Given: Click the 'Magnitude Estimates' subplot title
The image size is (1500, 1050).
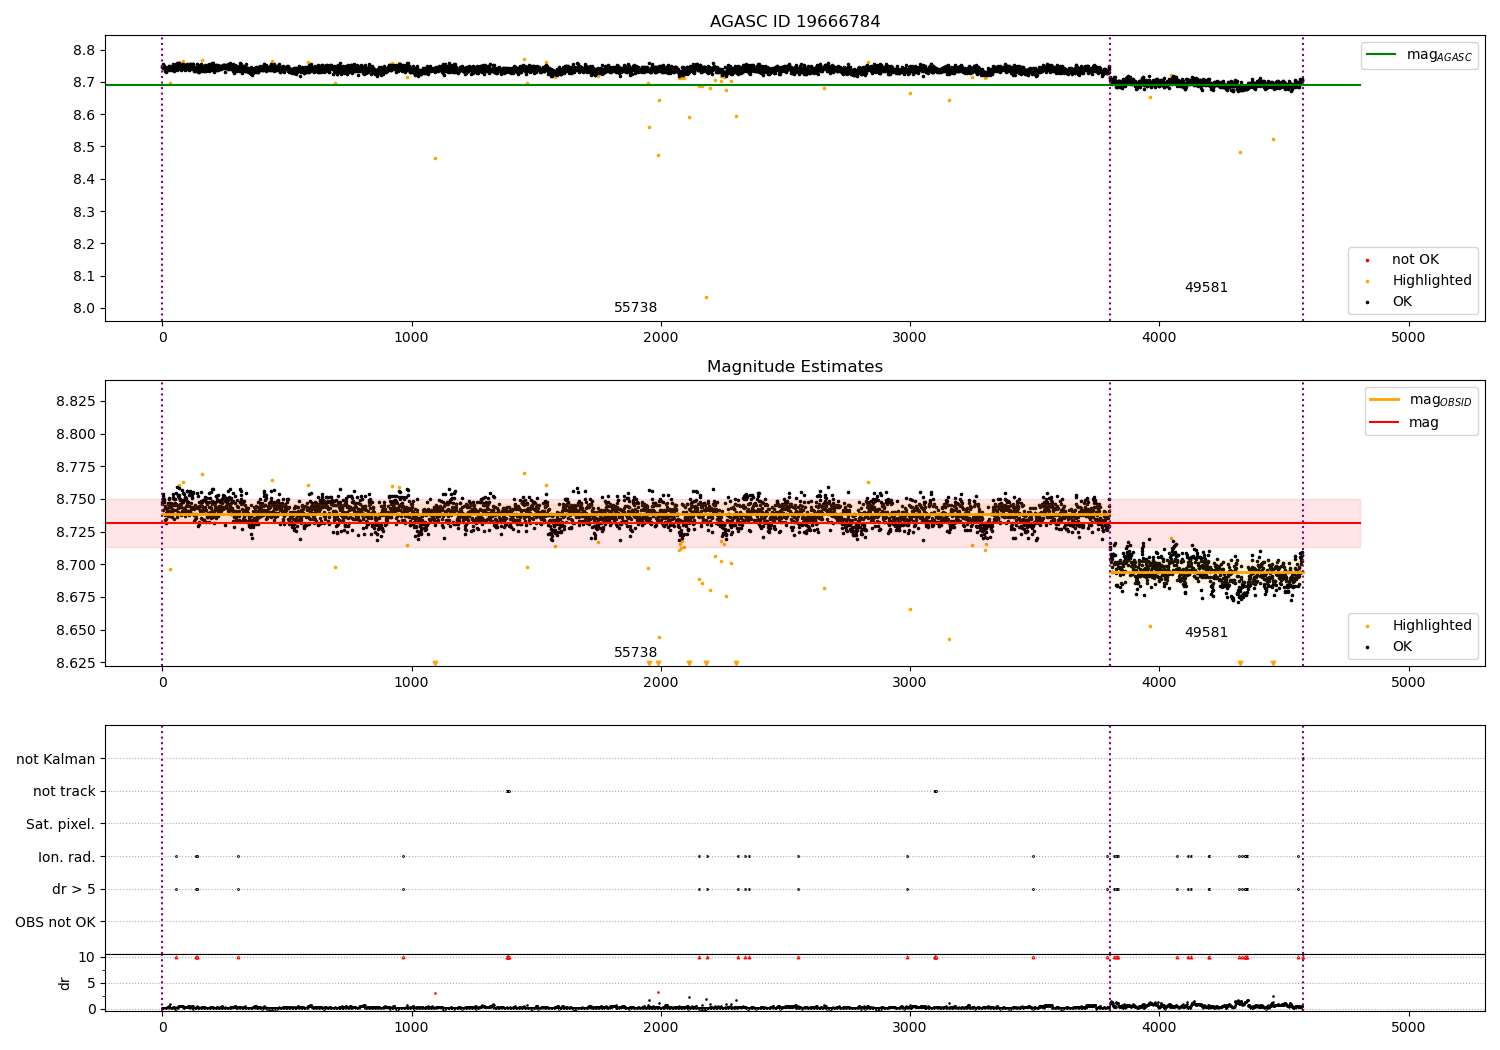Looking at the screenshot, I should pos(795,367).
